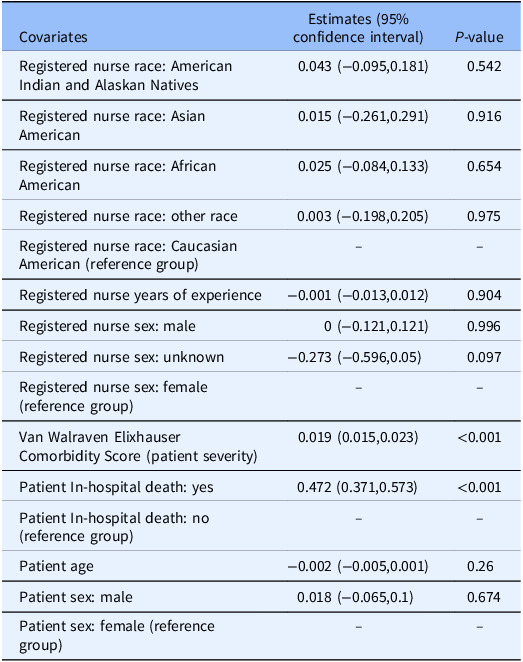This screenshot has height=662, width=523.
Task: Select the Patient age row label
Action: tap(56, 566)
